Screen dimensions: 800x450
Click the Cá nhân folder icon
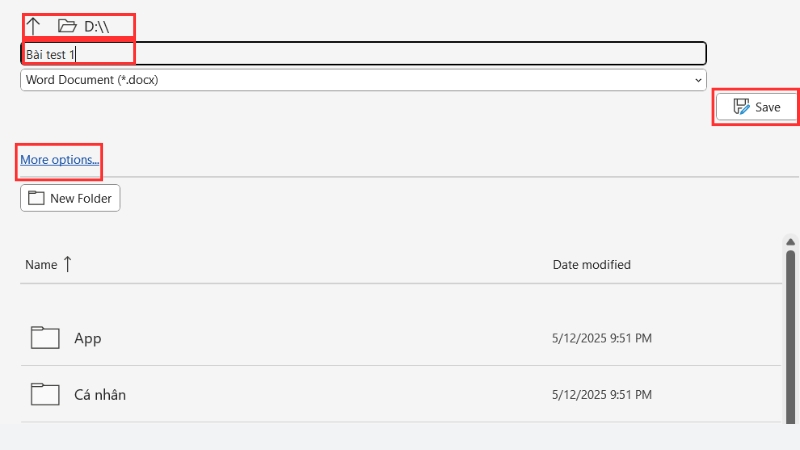click(x=45, y=394)
